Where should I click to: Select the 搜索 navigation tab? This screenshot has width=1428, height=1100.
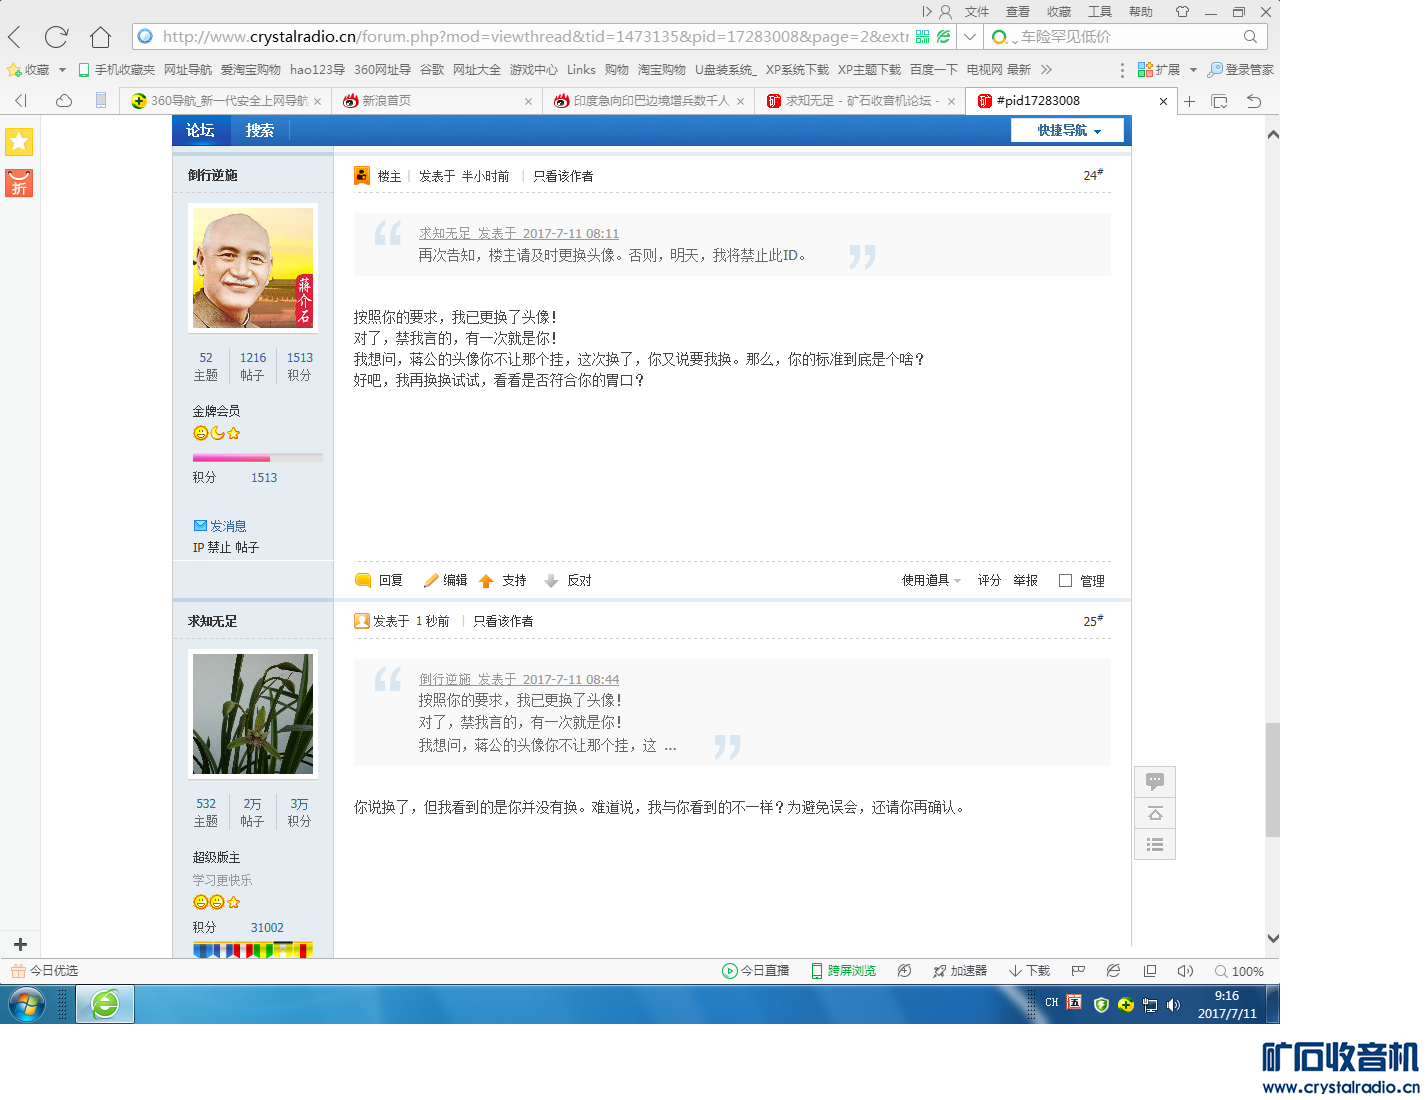pos(260,130)
